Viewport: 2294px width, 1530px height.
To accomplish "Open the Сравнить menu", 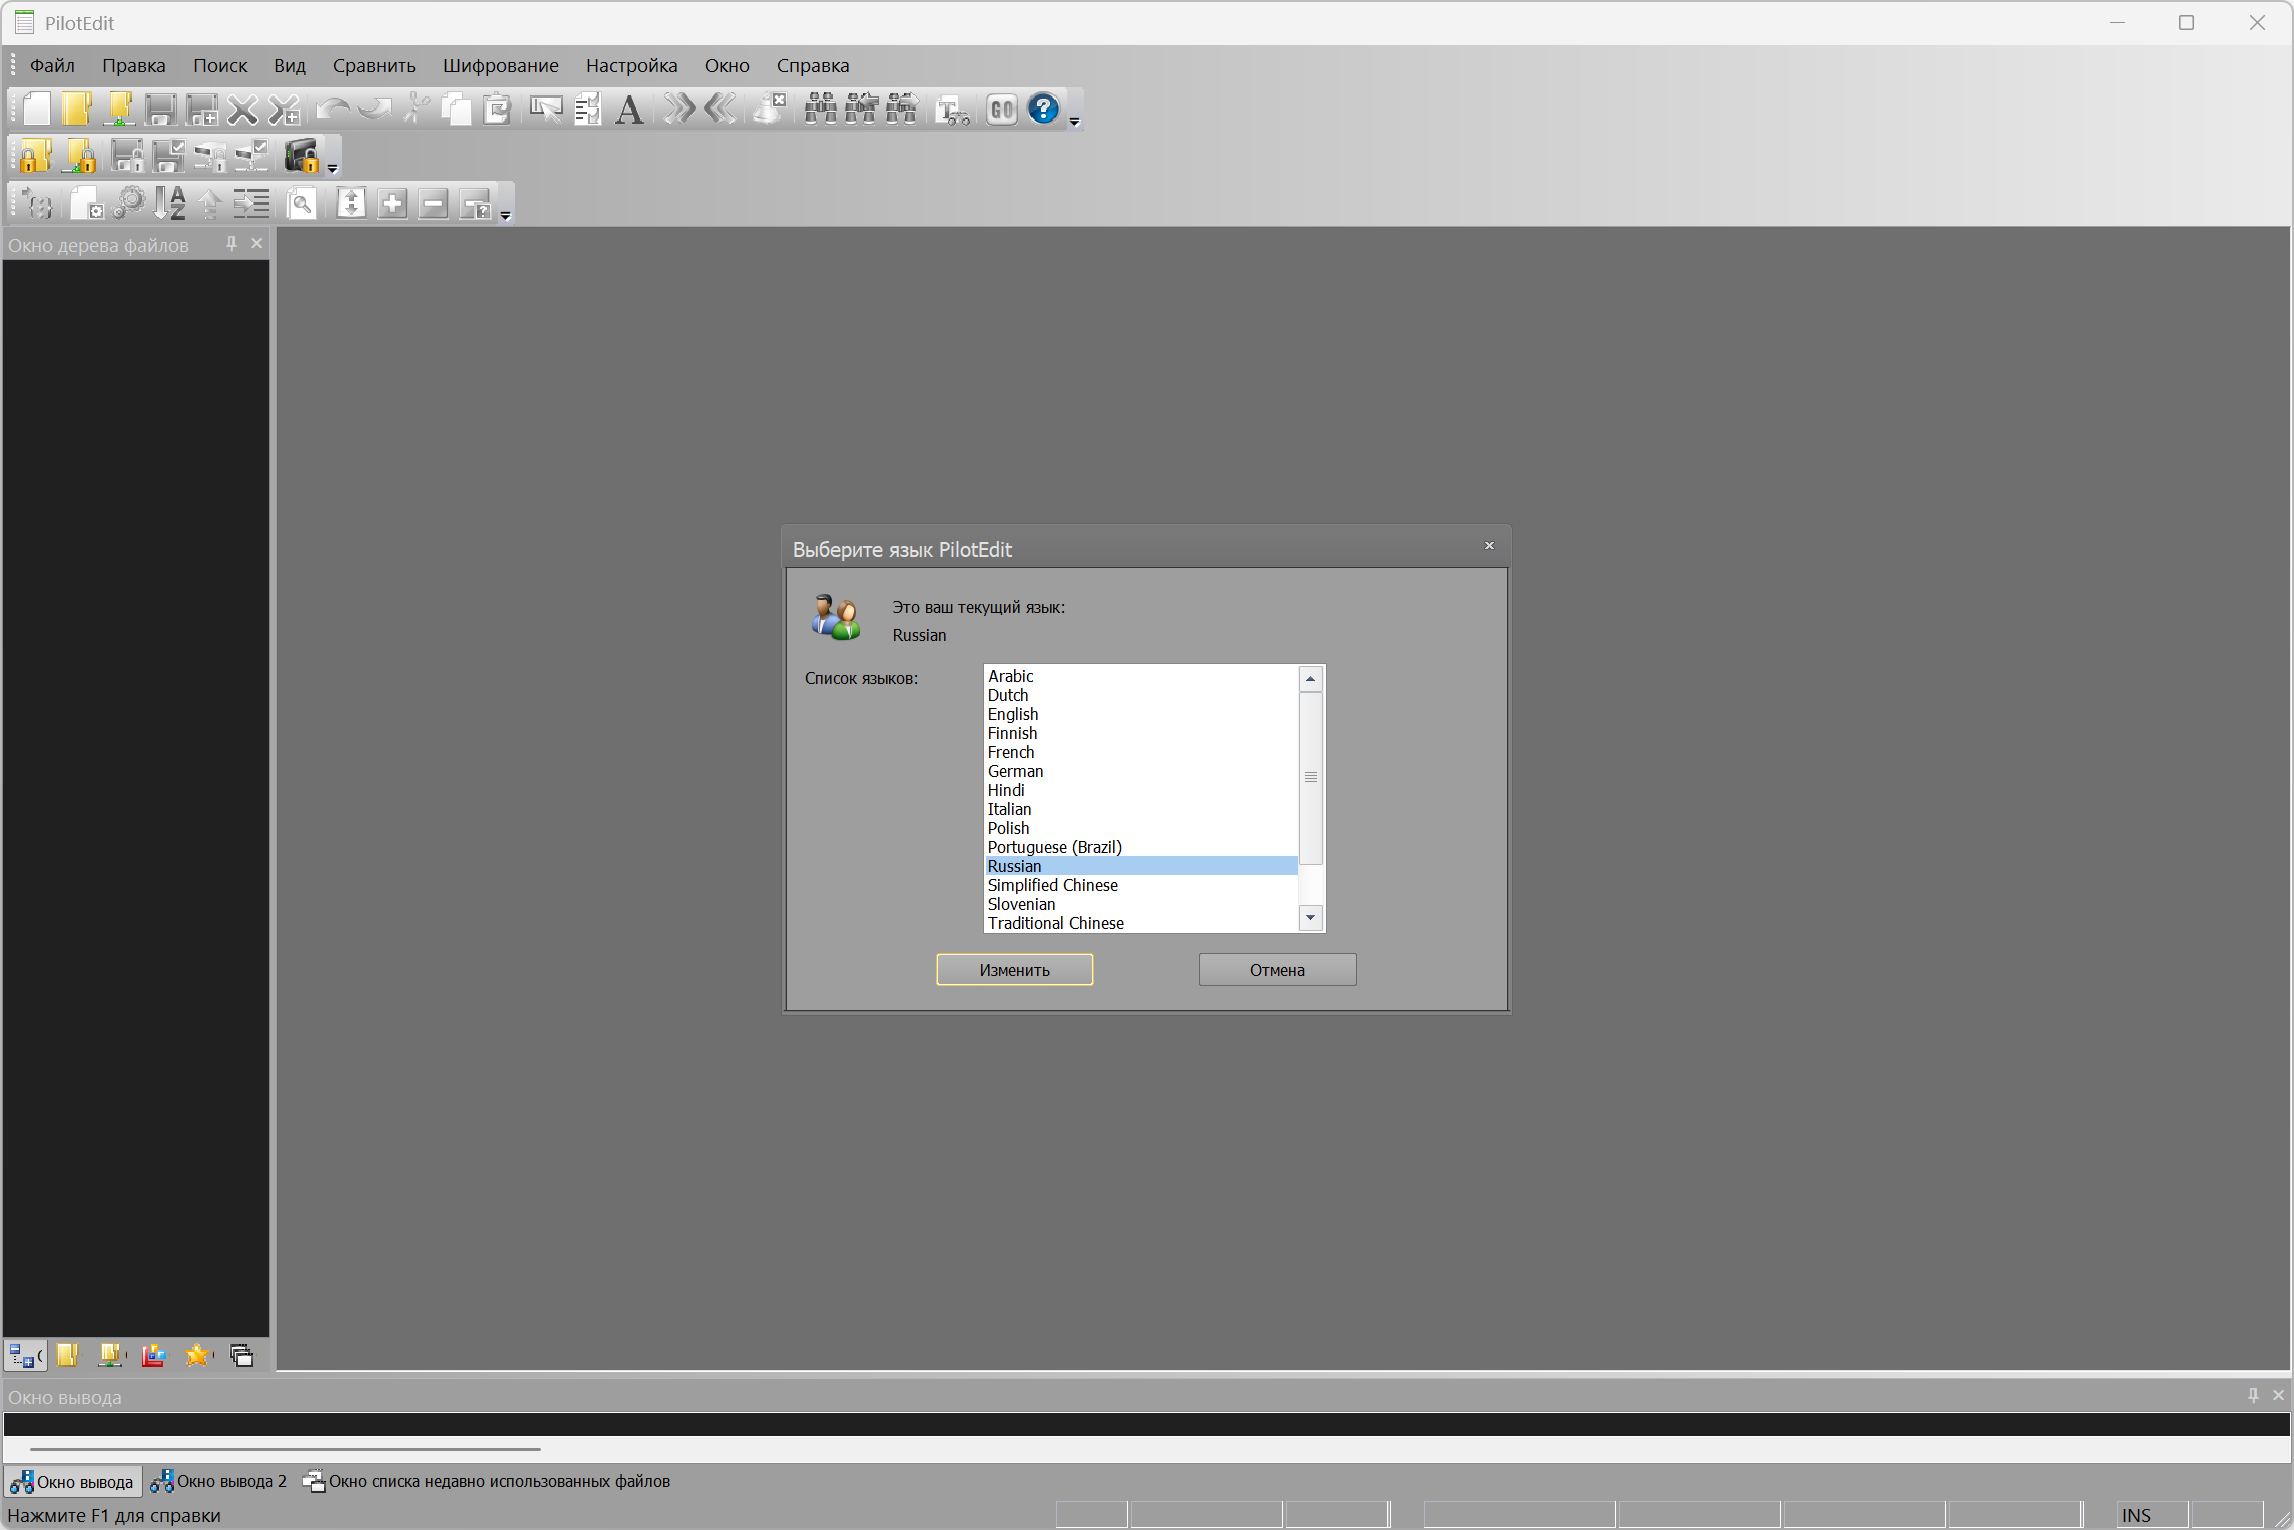I will [374, 65].
